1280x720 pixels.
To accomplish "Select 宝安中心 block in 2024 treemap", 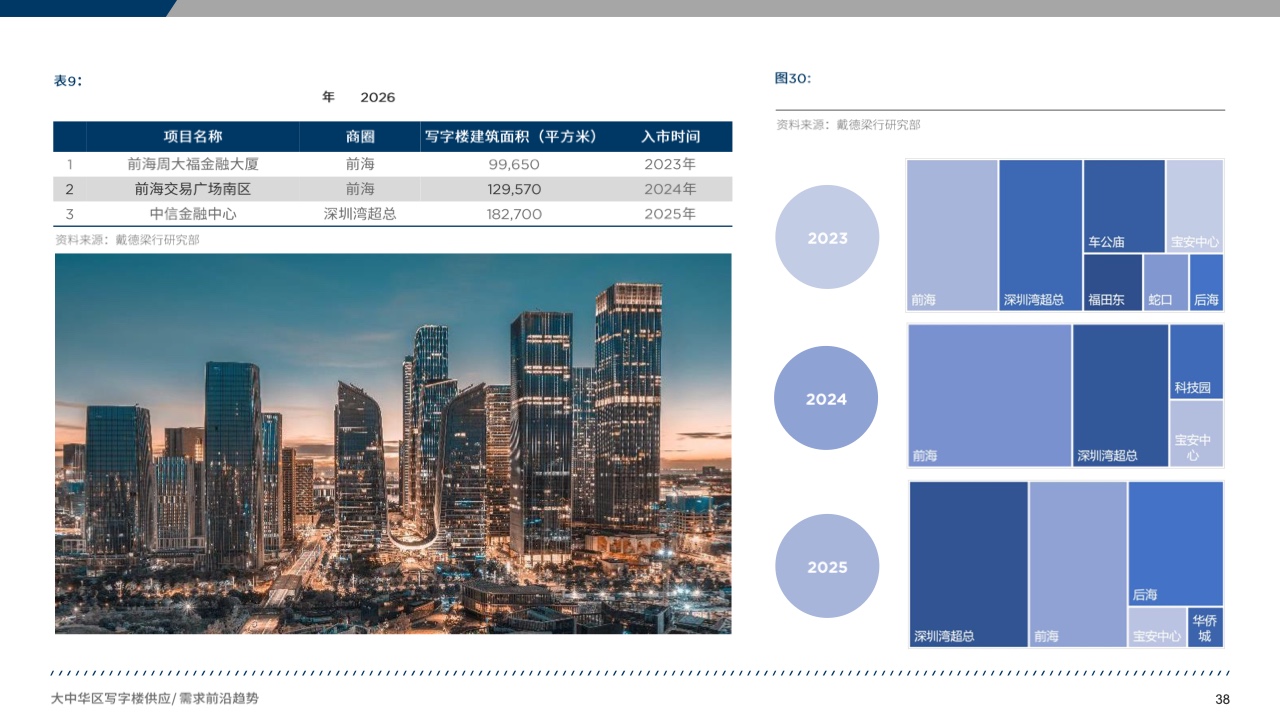I will coord(1197,434).
